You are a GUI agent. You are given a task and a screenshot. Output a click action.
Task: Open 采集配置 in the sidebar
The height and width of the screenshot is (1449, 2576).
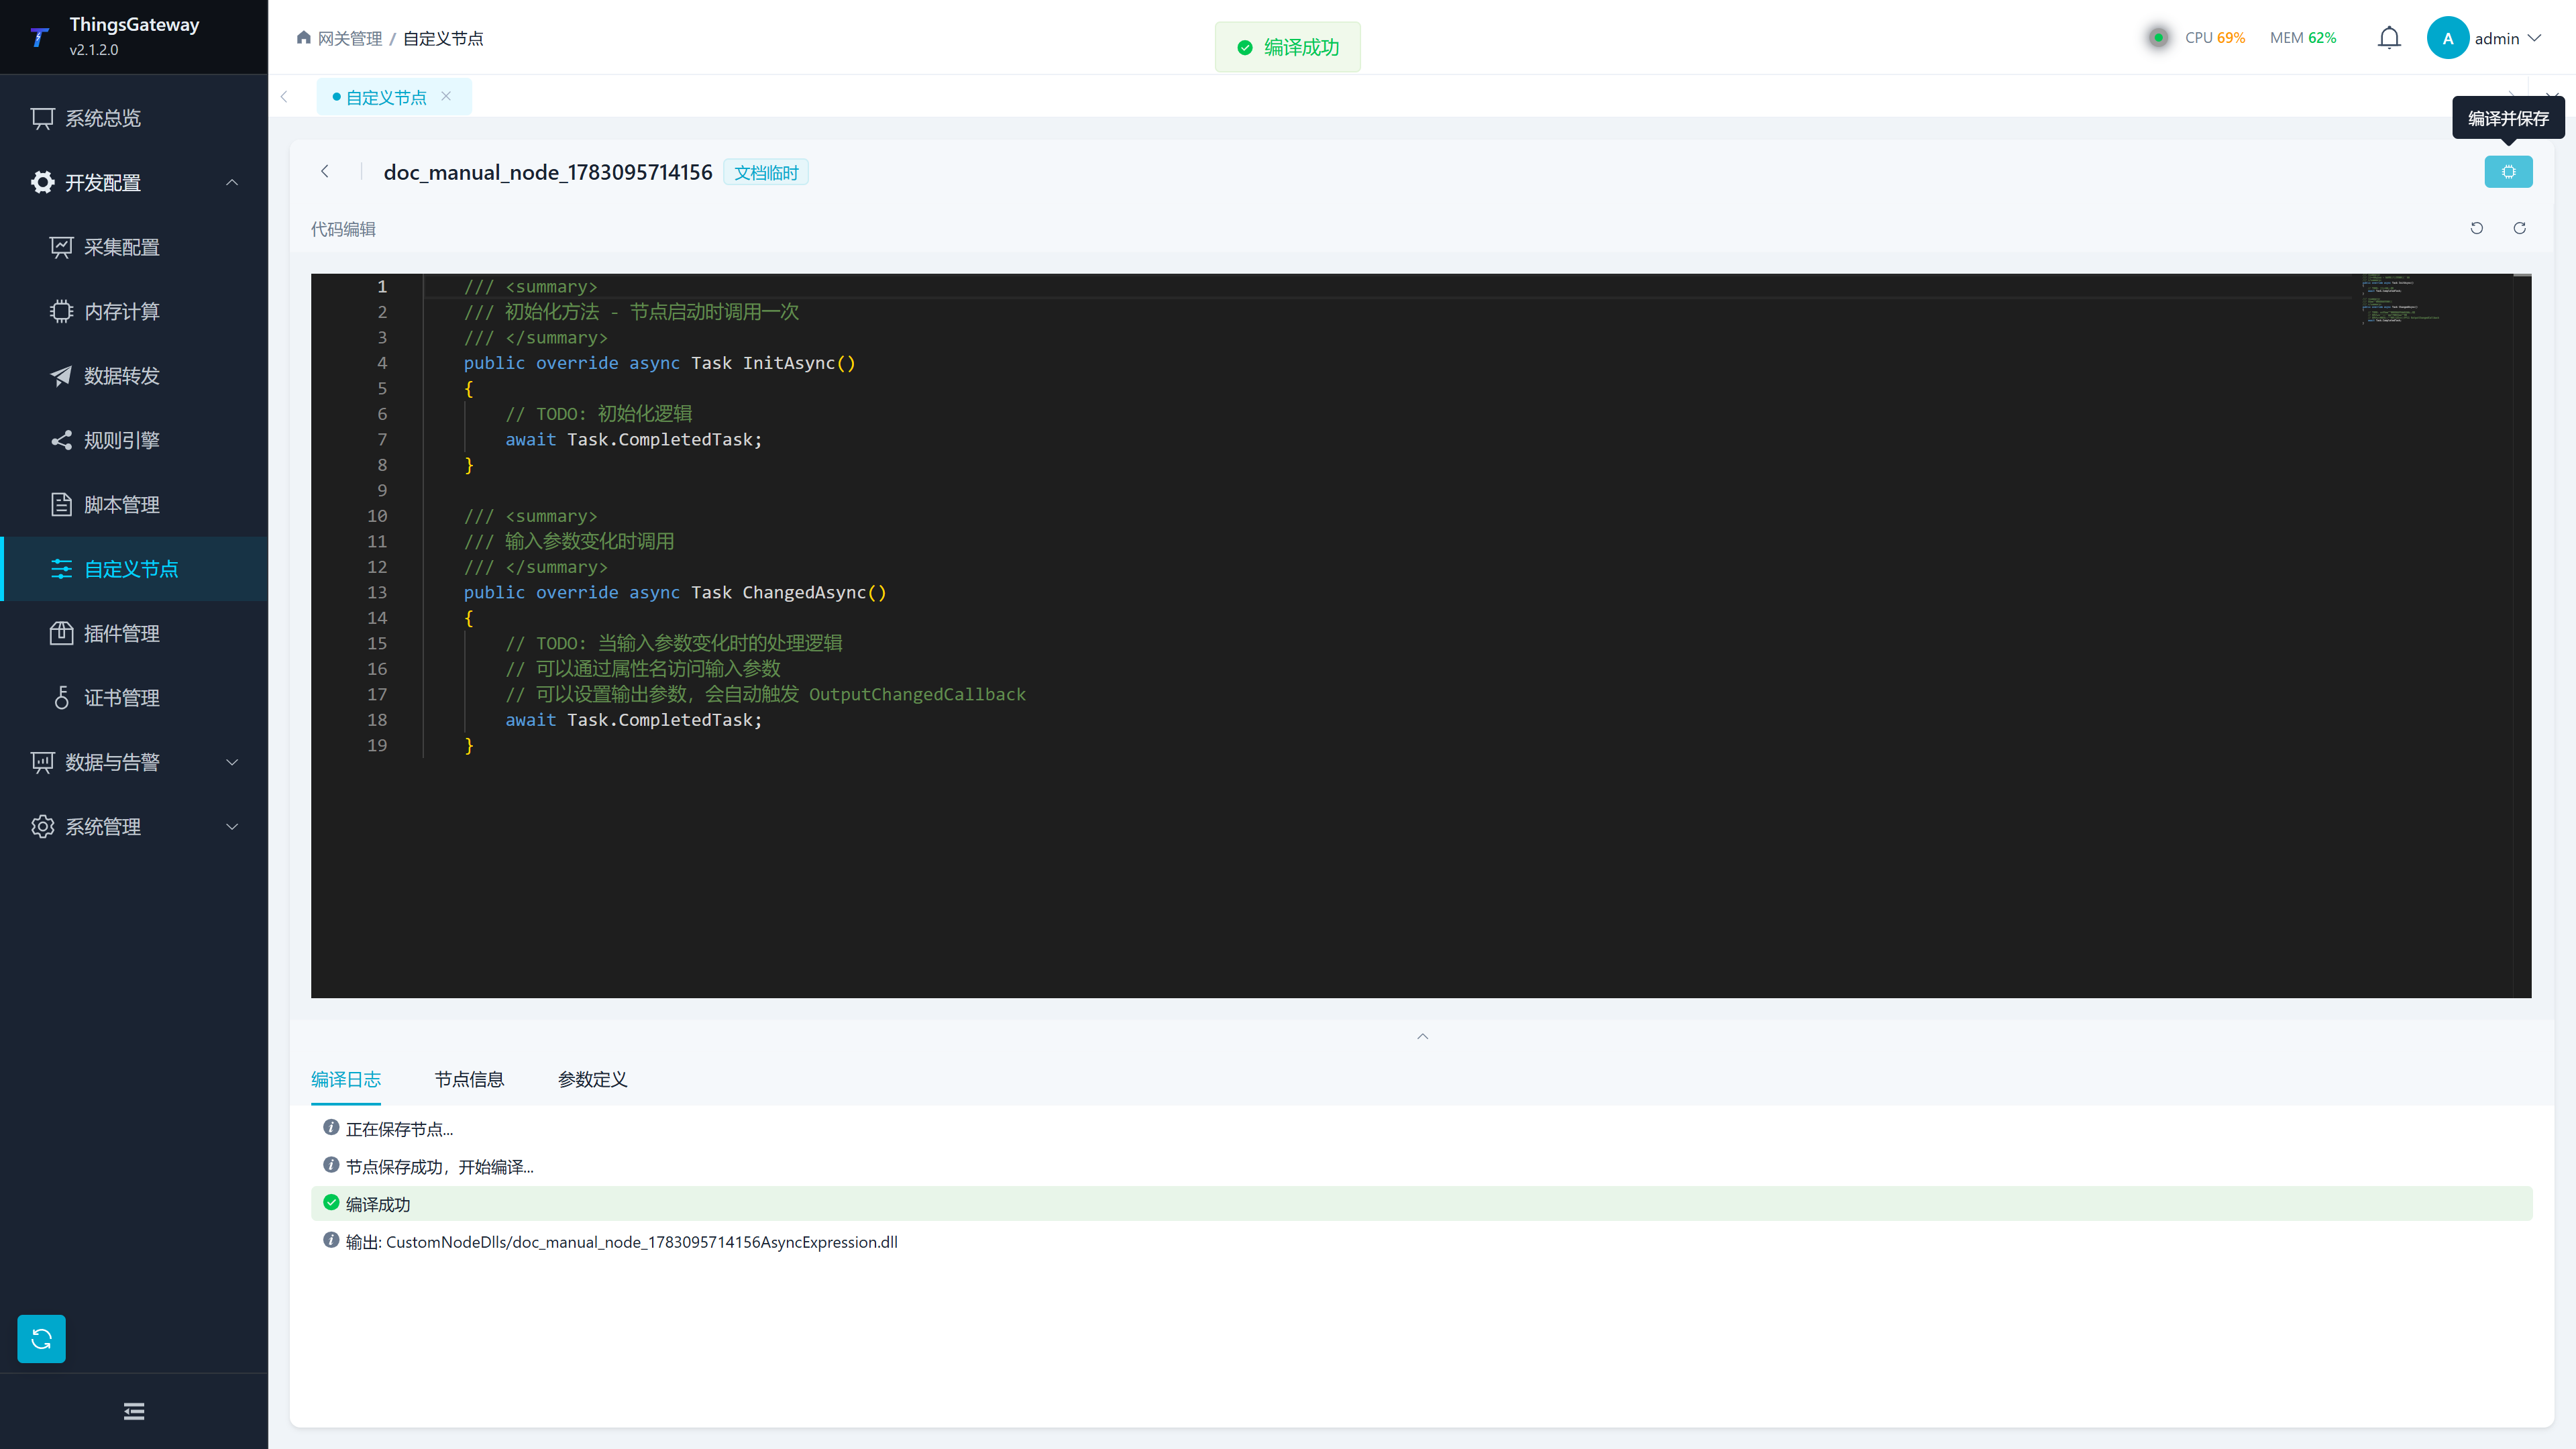pyautogui.click(x=134, y=247)
